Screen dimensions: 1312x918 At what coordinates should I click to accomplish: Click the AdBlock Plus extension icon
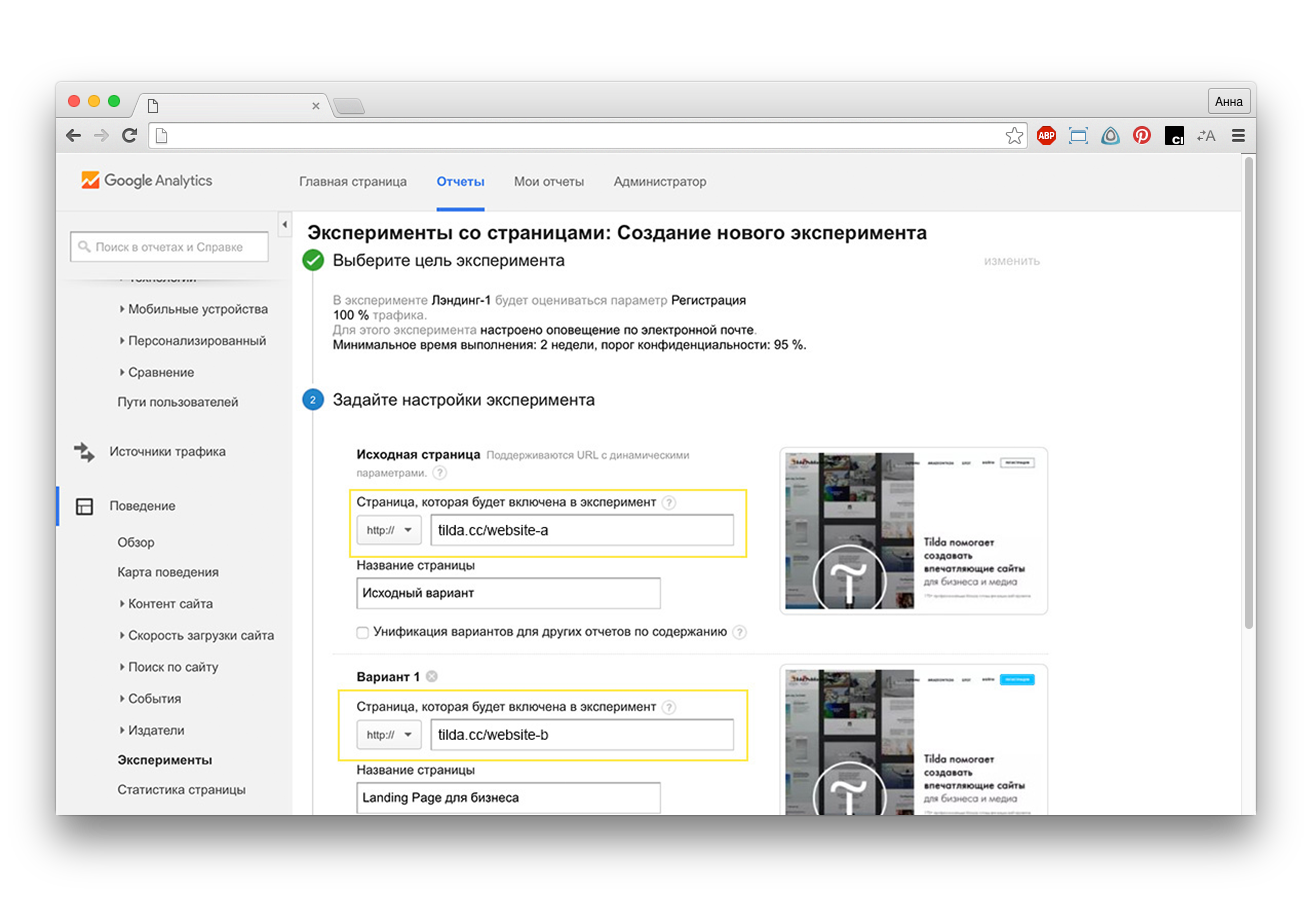tap(1046, 136)
